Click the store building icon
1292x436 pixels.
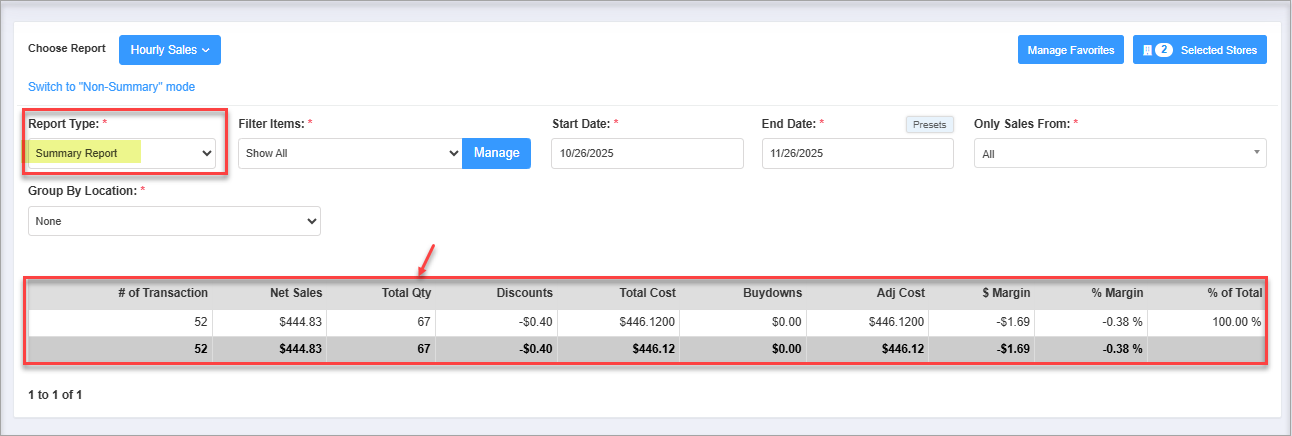click(x=1147, y=50)
